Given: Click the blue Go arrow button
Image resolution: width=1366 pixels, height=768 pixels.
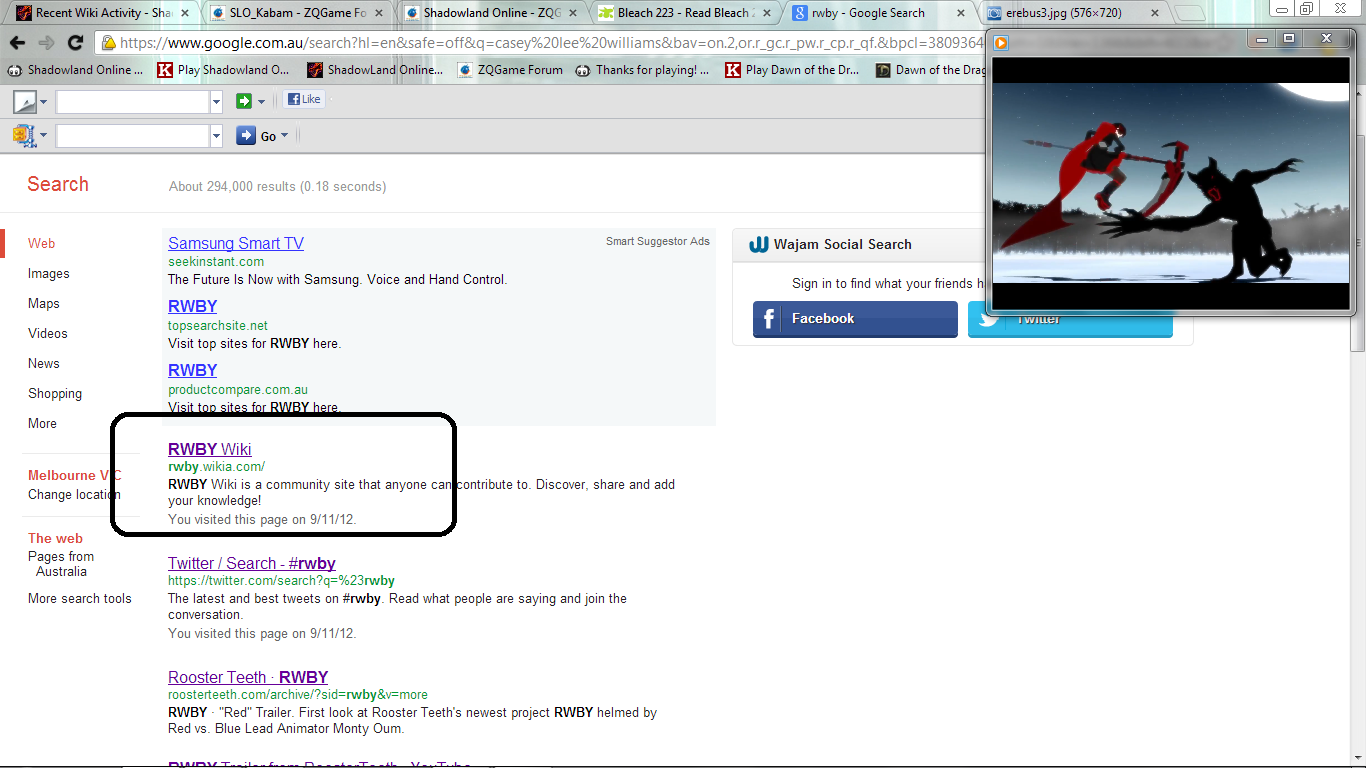Looking at the screenshot, I should coord(246,136).
